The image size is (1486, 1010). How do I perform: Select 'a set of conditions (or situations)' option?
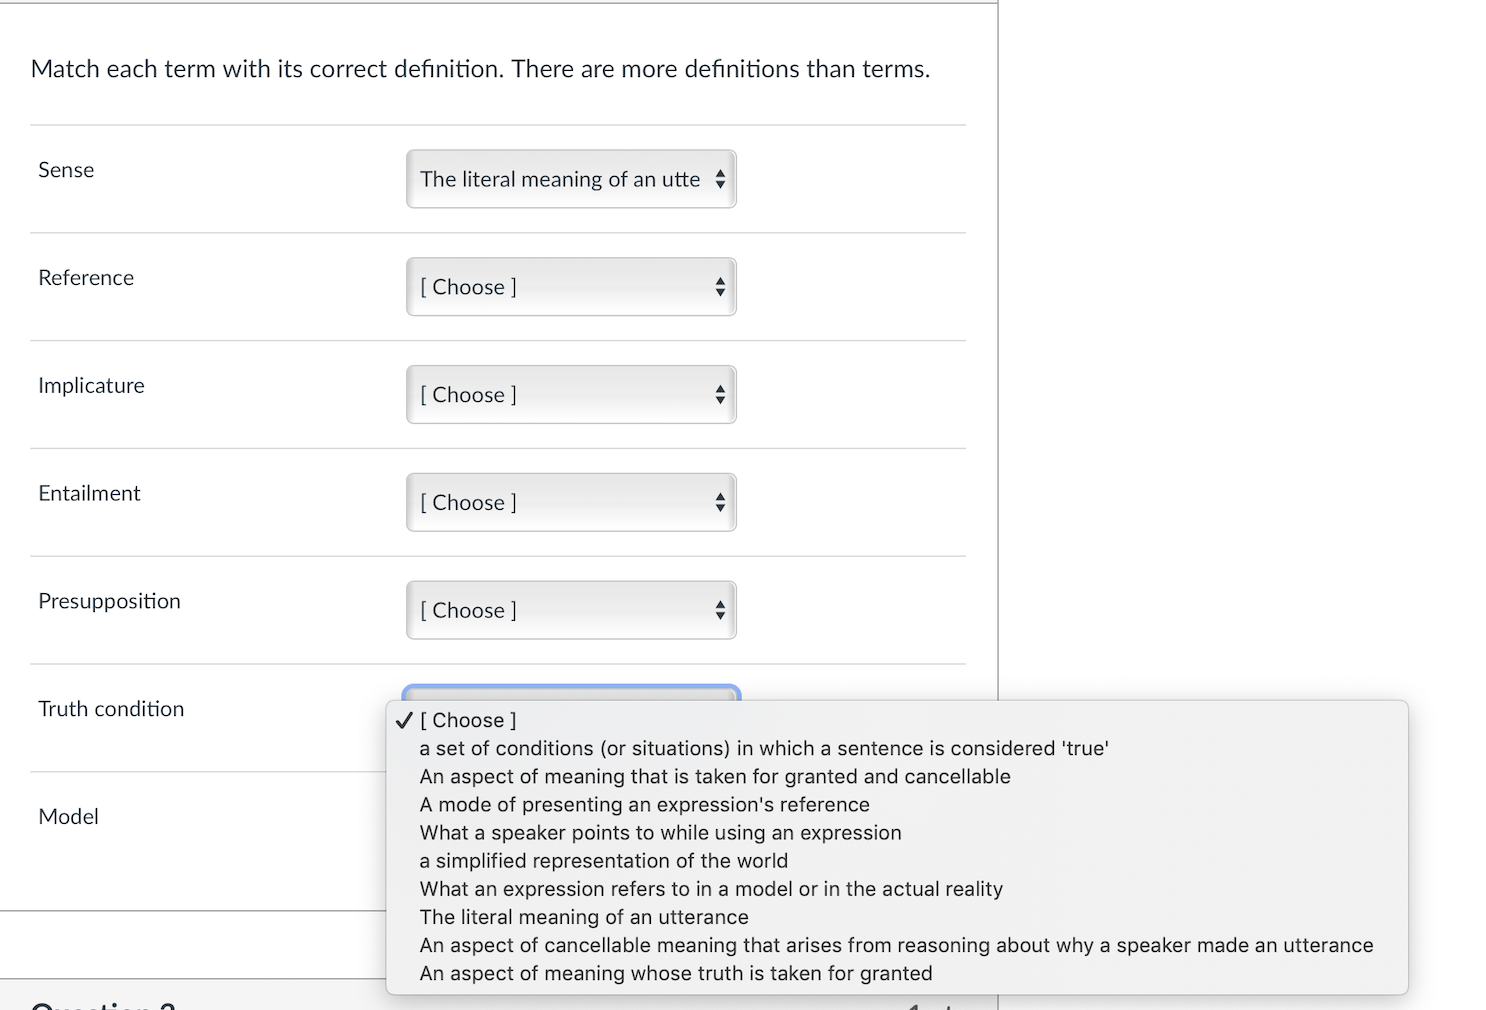pyautogui.click(x=764, y=748)
